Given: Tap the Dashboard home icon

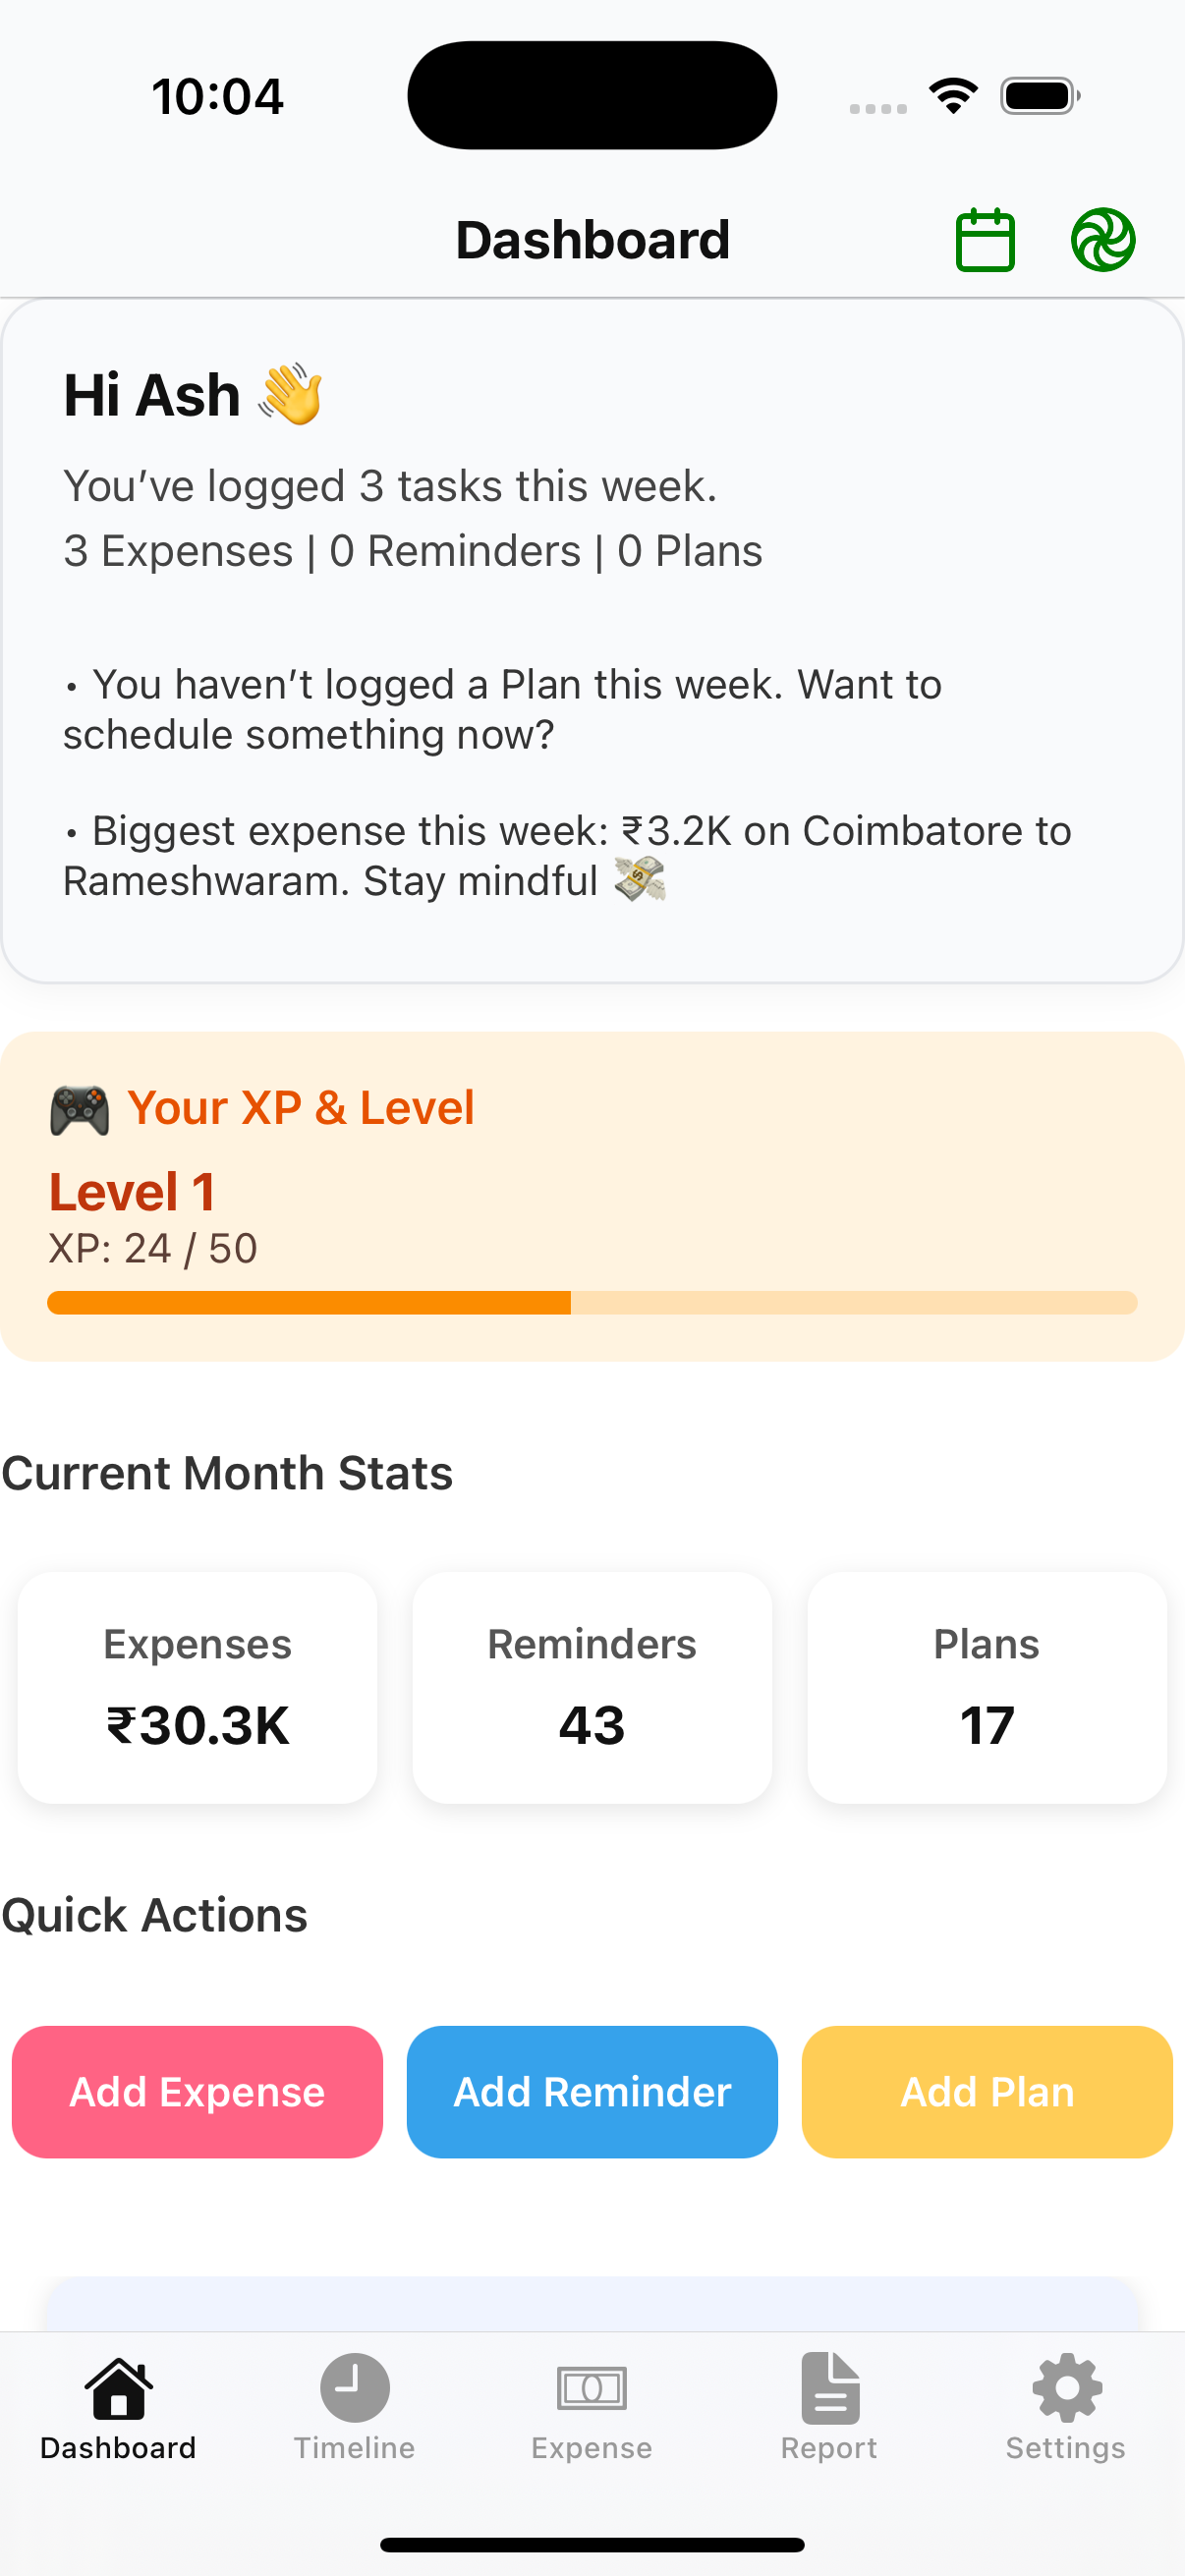Looking at the screenshot, I should coord(118,2388).
